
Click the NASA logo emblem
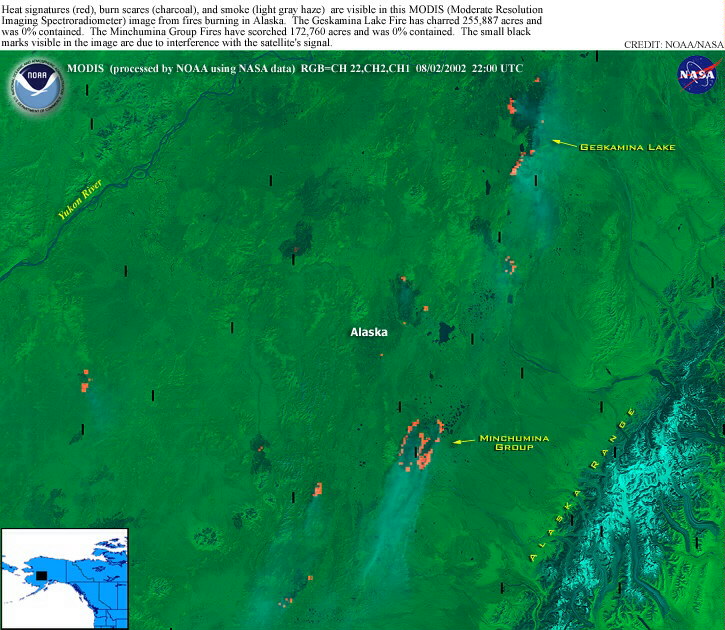click(x=697, y=75)
